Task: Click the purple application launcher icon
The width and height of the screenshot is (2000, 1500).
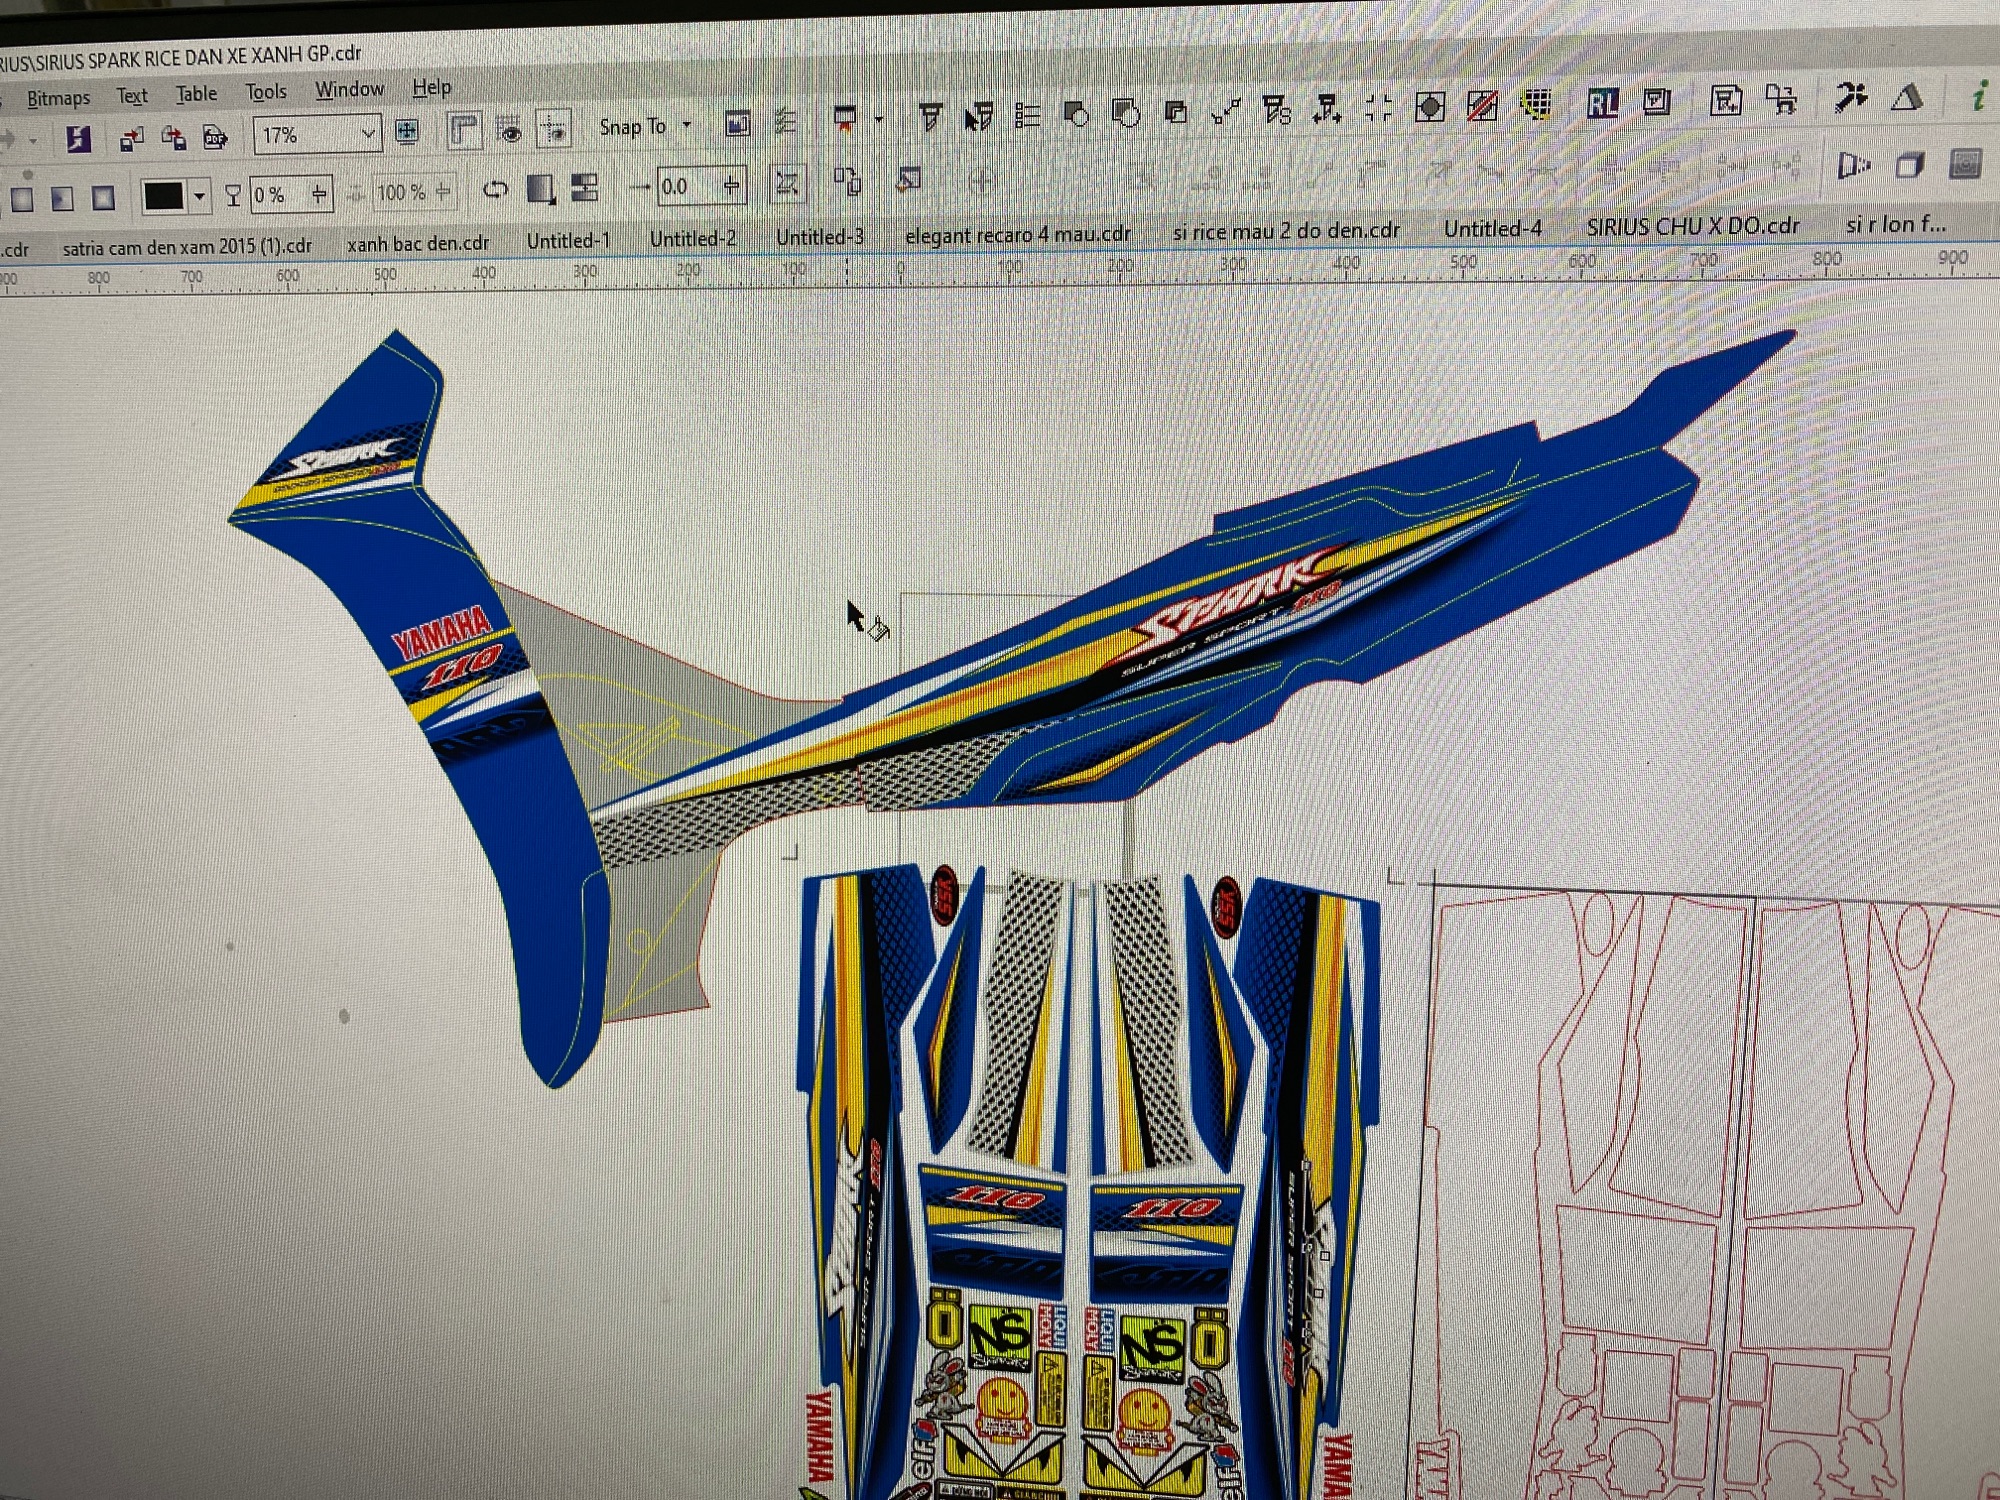Action: point(78,139)
